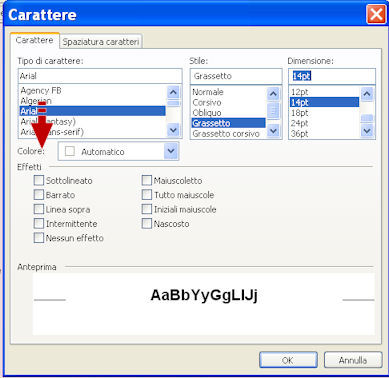
Task: Click font list scroll down arrow
Action: pyautogui.click(x=173, y=130)
